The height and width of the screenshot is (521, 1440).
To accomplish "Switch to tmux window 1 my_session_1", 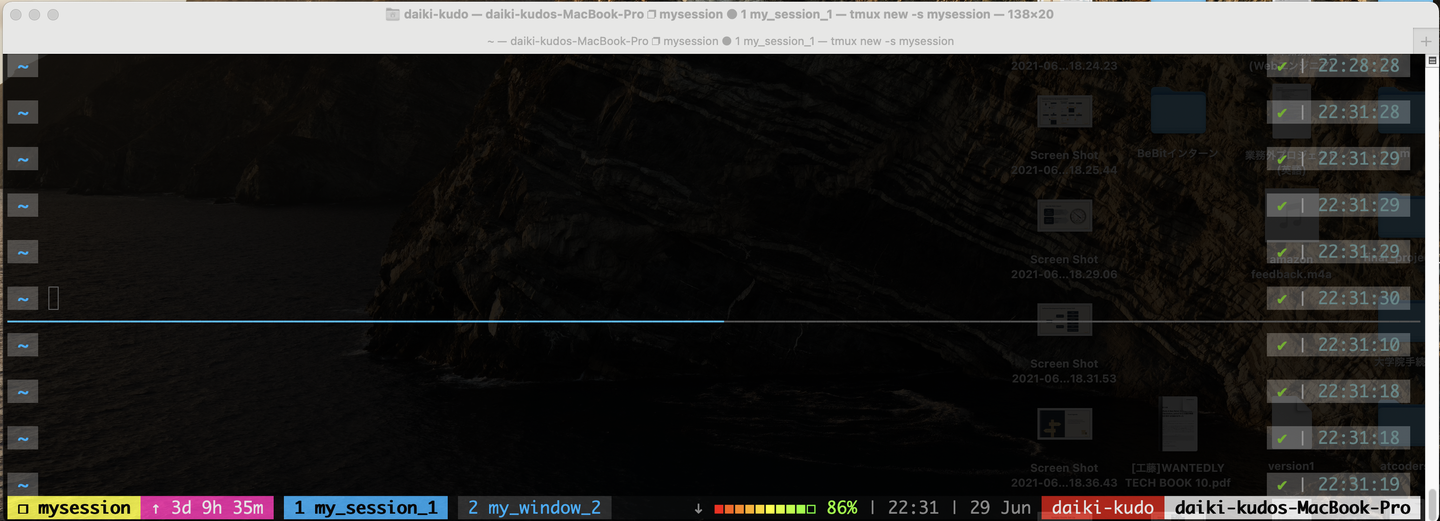I will coord(366,508).
